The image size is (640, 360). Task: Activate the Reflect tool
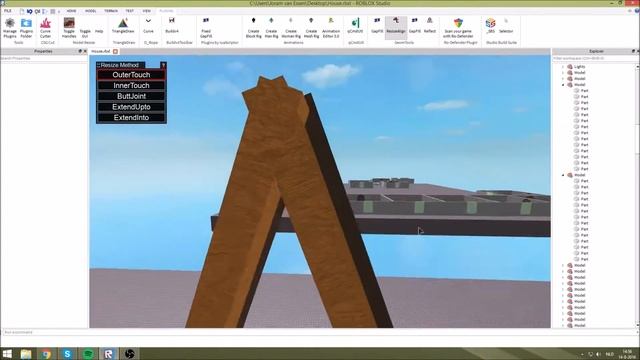[429, 26]
